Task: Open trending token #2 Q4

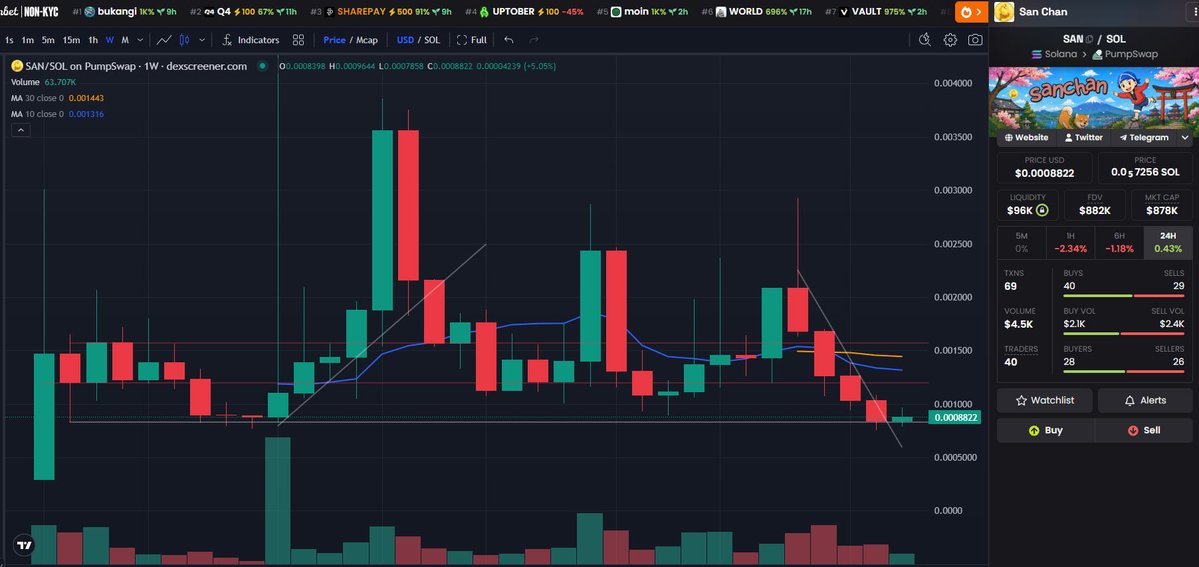Action: point(245,11)
